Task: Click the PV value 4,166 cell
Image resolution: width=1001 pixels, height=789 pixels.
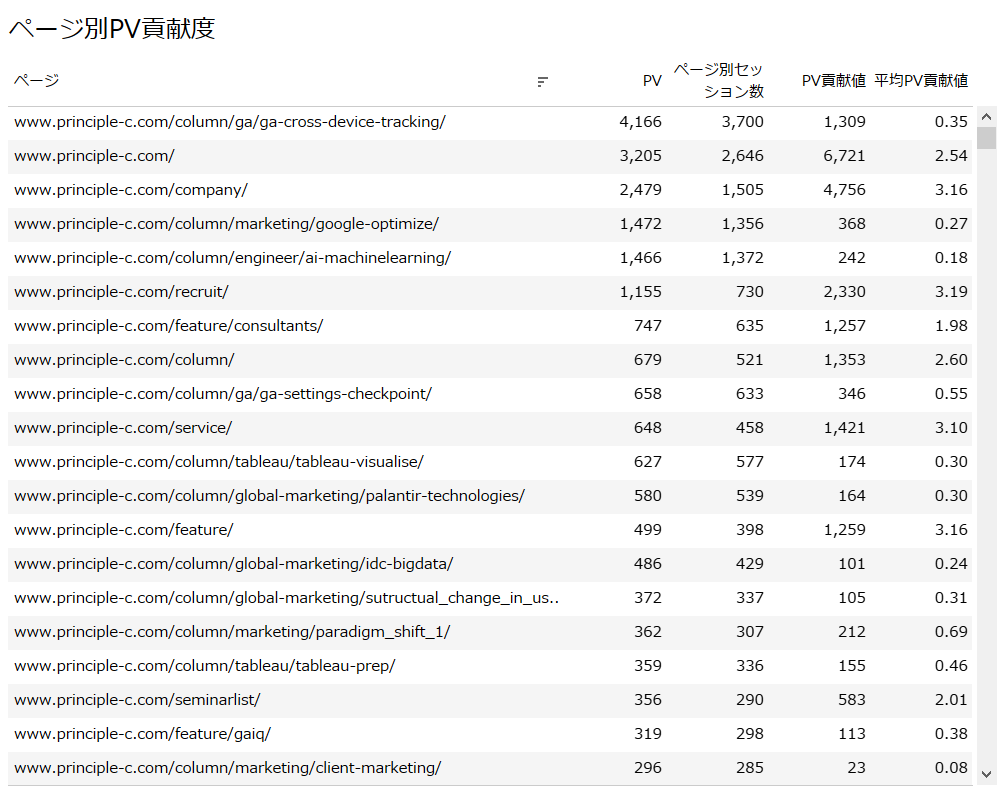Action: (640, 122)
